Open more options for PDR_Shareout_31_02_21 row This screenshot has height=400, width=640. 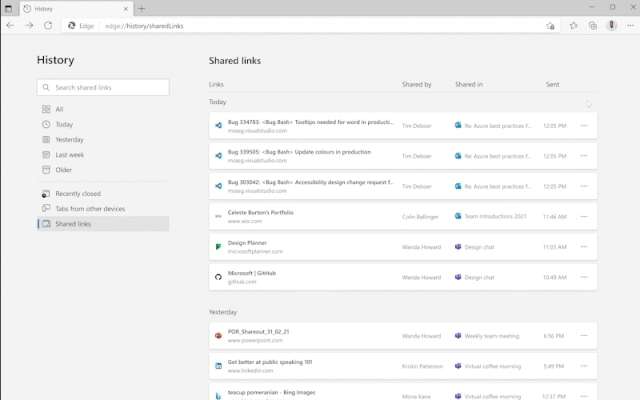coord(584,336)
